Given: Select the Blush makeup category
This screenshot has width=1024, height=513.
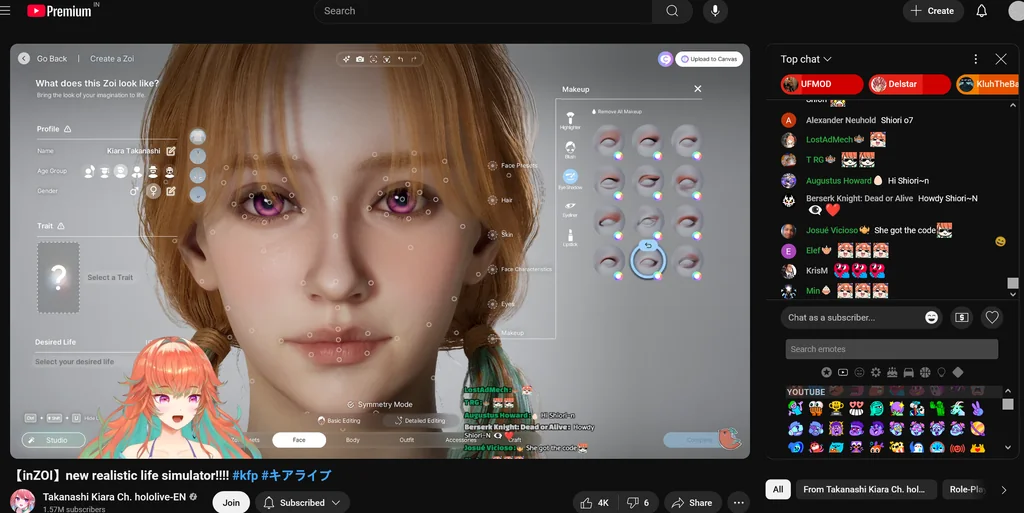Looking at the screenshot, I should coord(570,149).
